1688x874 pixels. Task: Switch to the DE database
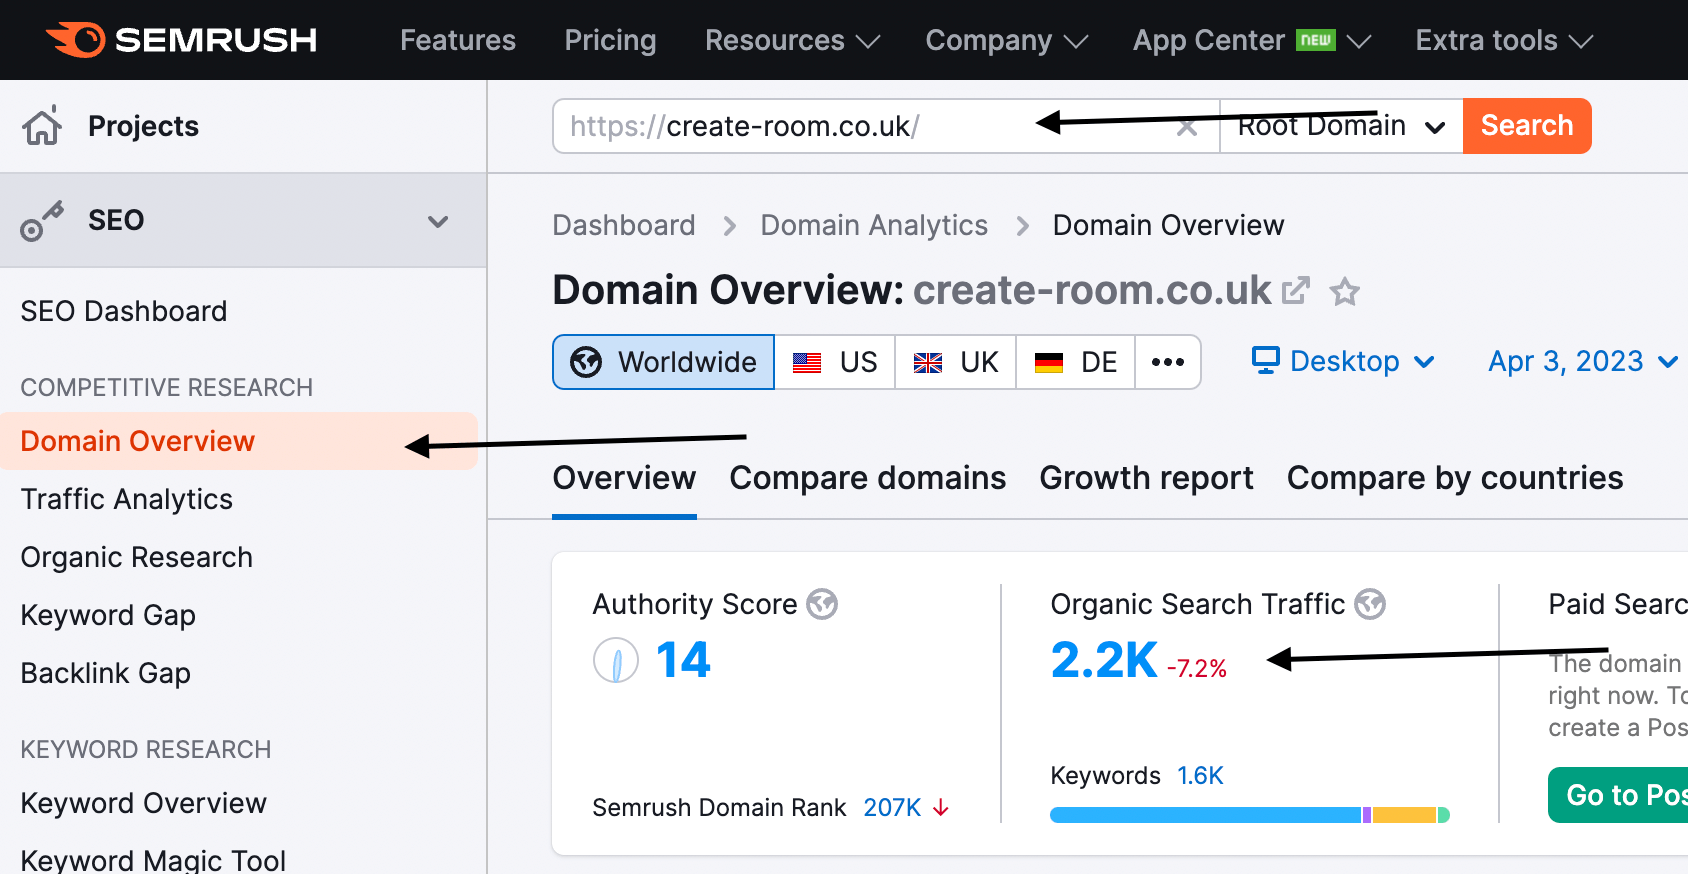click(1076, 362)
